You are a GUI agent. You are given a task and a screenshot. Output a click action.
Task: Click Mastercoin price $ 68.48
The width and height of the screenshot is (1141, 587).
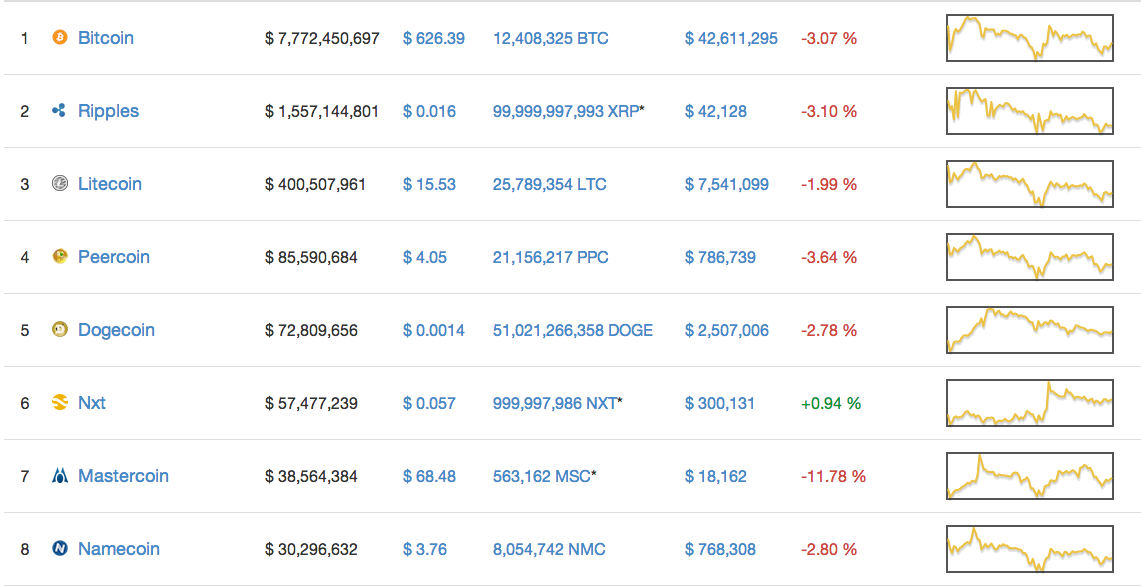[x=429, y=476]
